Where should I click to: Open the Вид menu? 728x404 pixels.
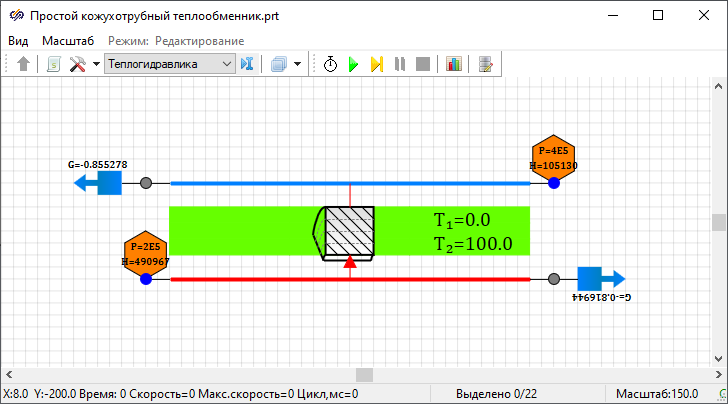[x=18, y=40]
